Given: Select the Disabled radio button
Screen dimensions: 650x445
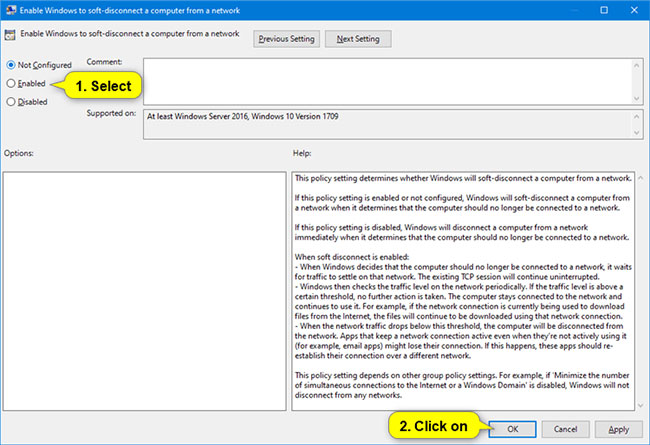Looking at the screenshot, I should point(11,102).
